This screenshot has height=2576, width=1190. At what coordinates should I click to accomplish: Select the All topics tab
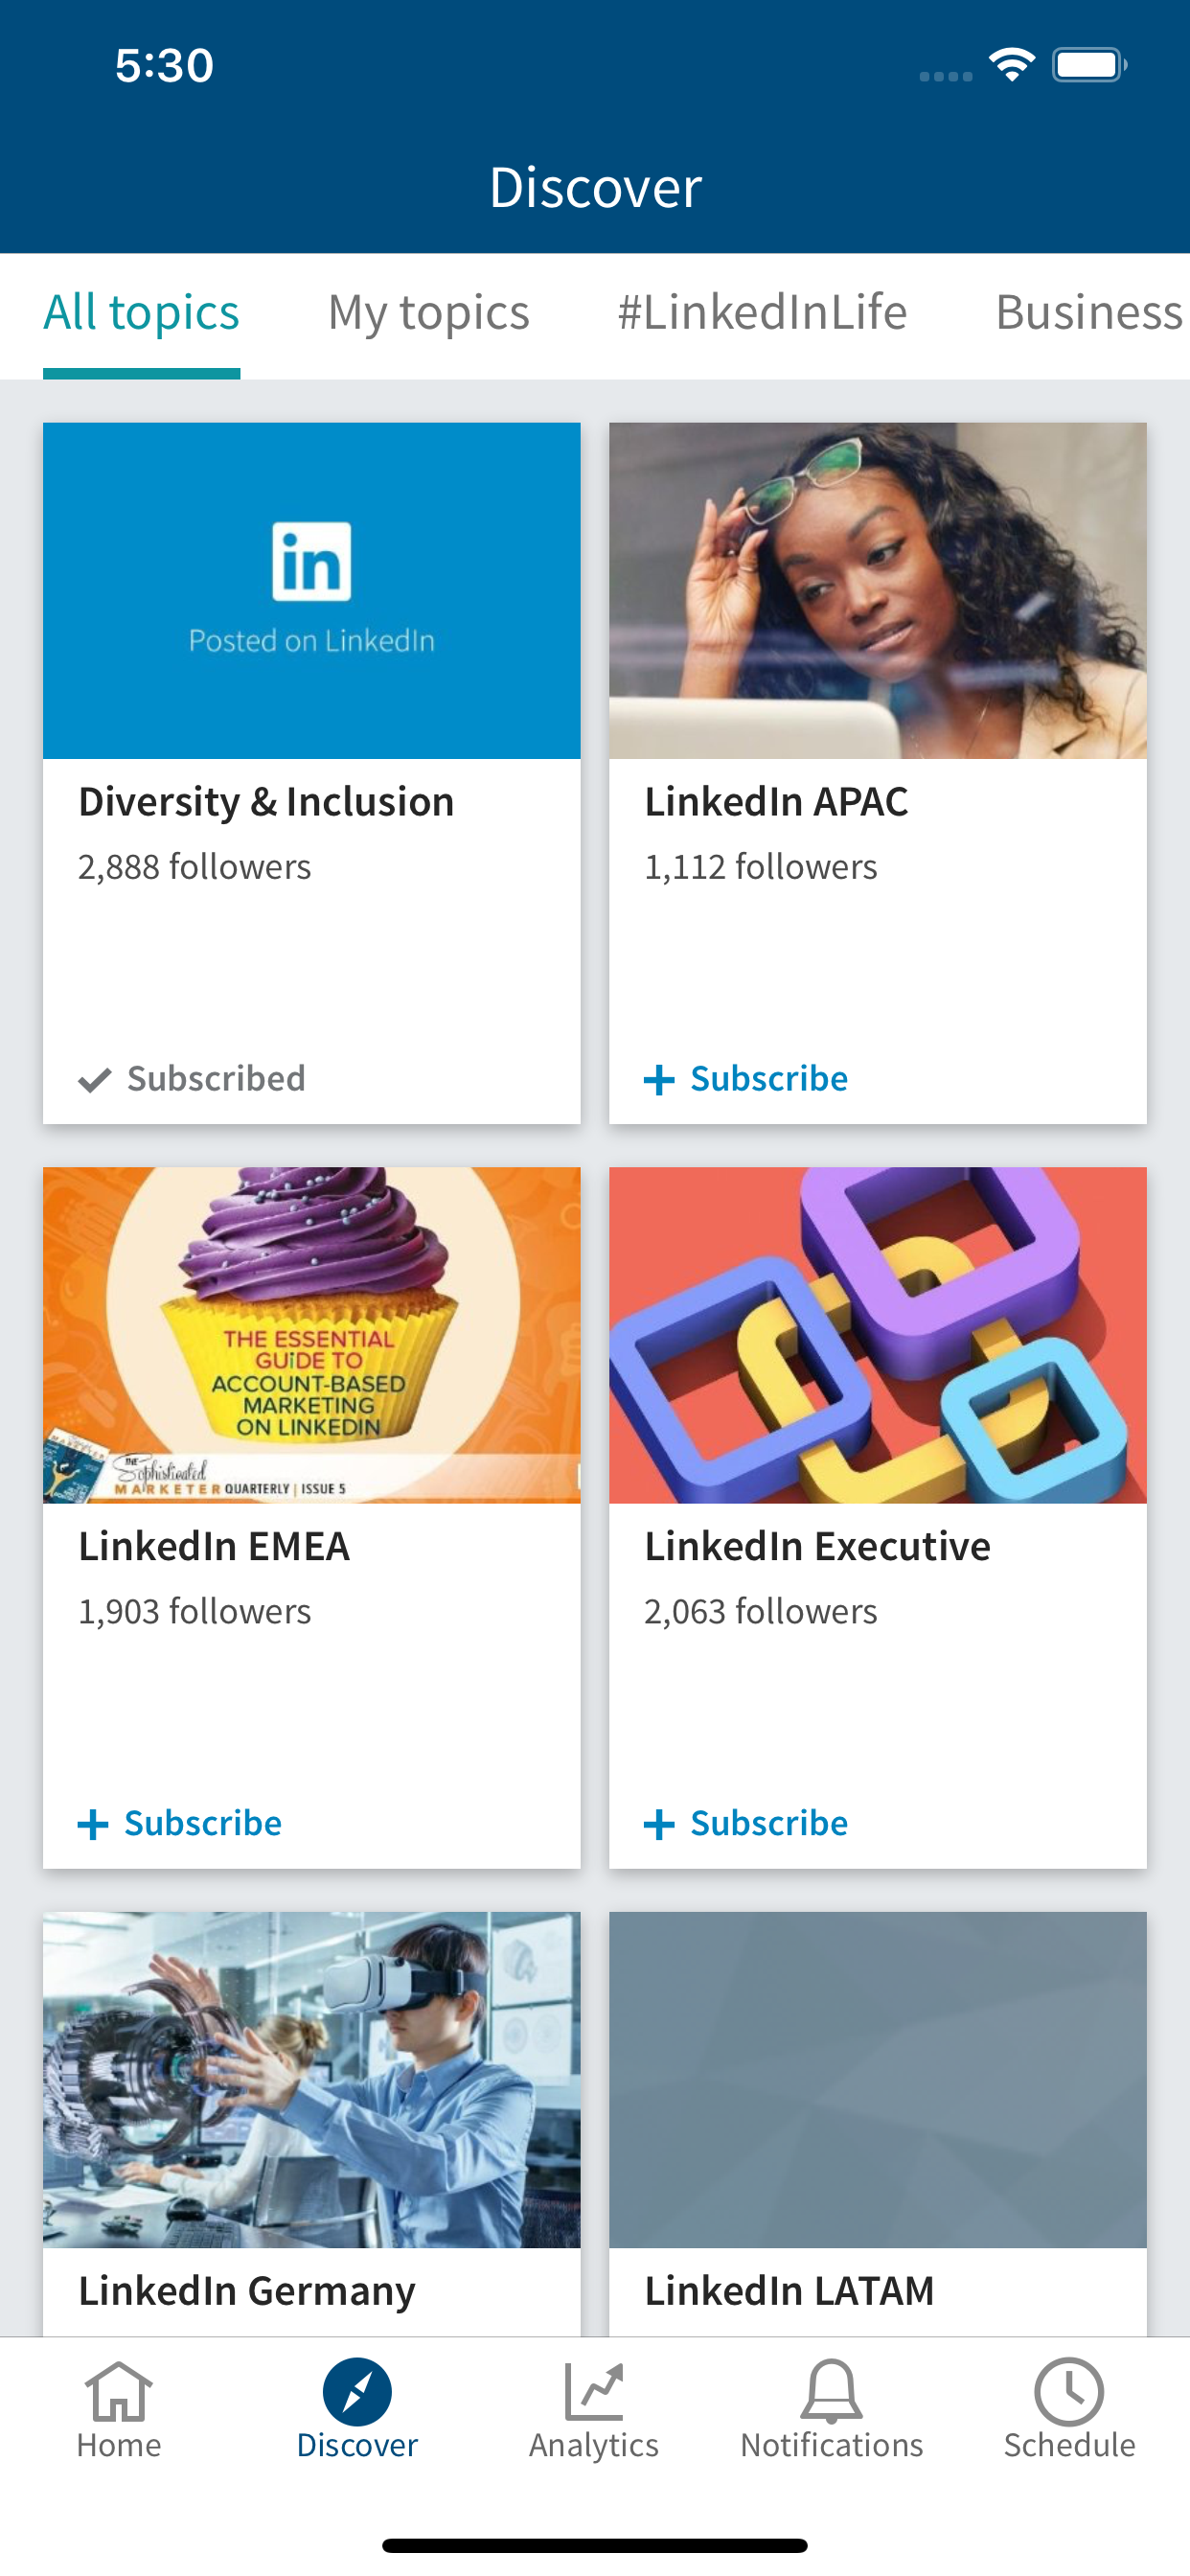coord(141,312)
